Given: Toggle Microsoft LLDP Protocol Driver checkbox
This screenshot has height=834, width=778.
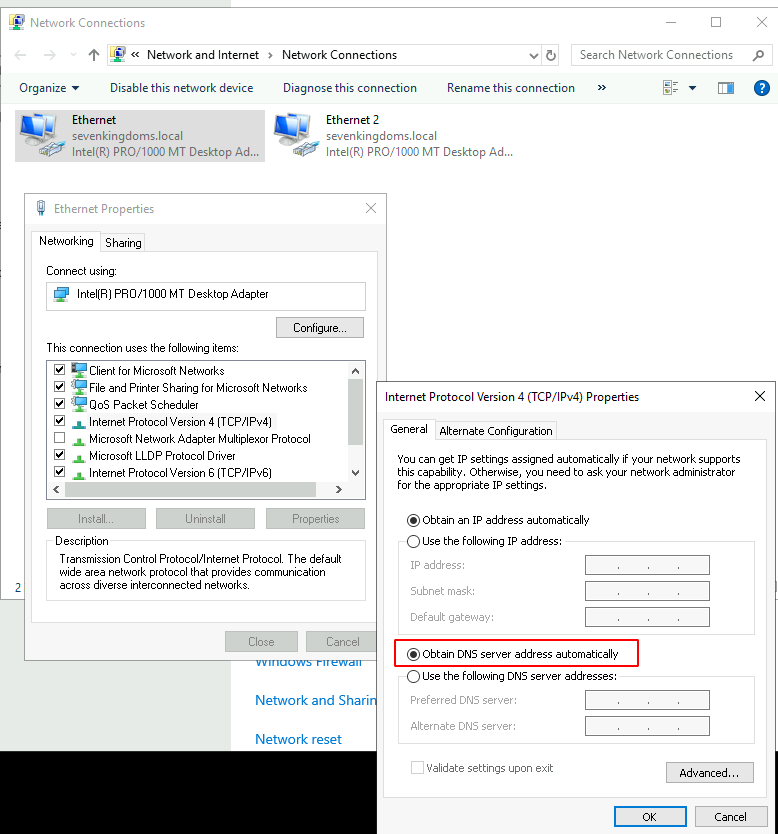Looking at the screenshot, I should (60, 455).
